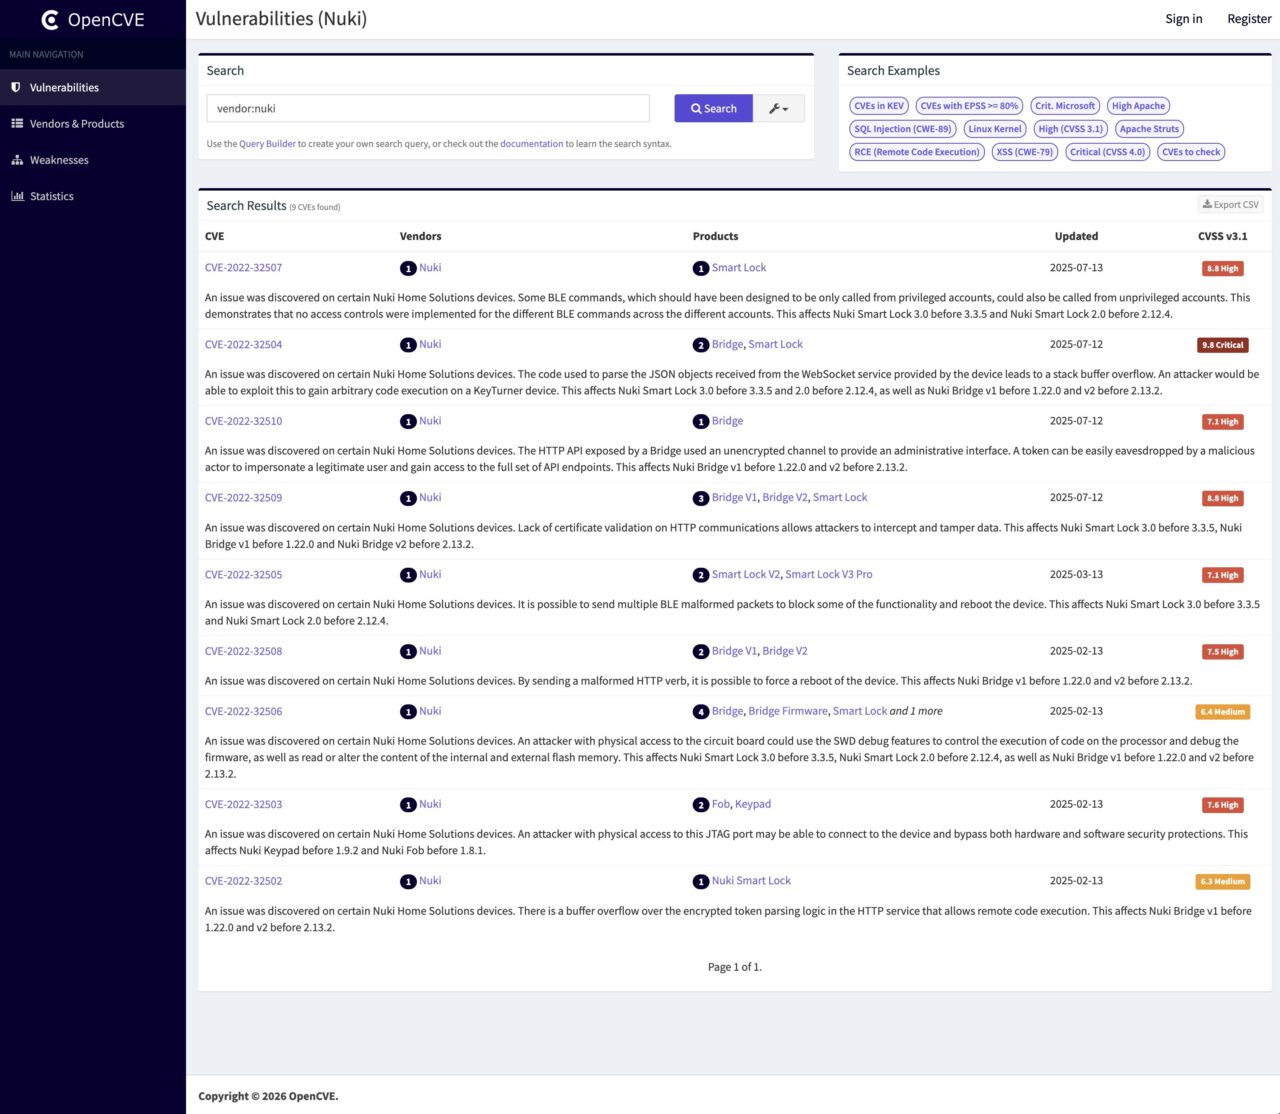Open the Query Builder link
Image resolution: width=1280 pixels, height=1114 pixels.
pyautogui.click(x=267, y=144)
